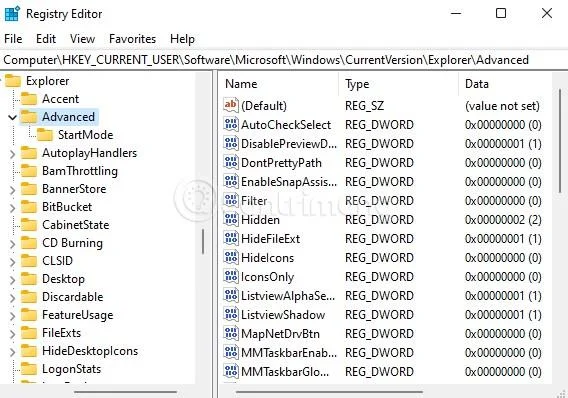This screenshot has width=568, height=398.
Task: Expand the CLSID key
Action: (x=12, y=261)
